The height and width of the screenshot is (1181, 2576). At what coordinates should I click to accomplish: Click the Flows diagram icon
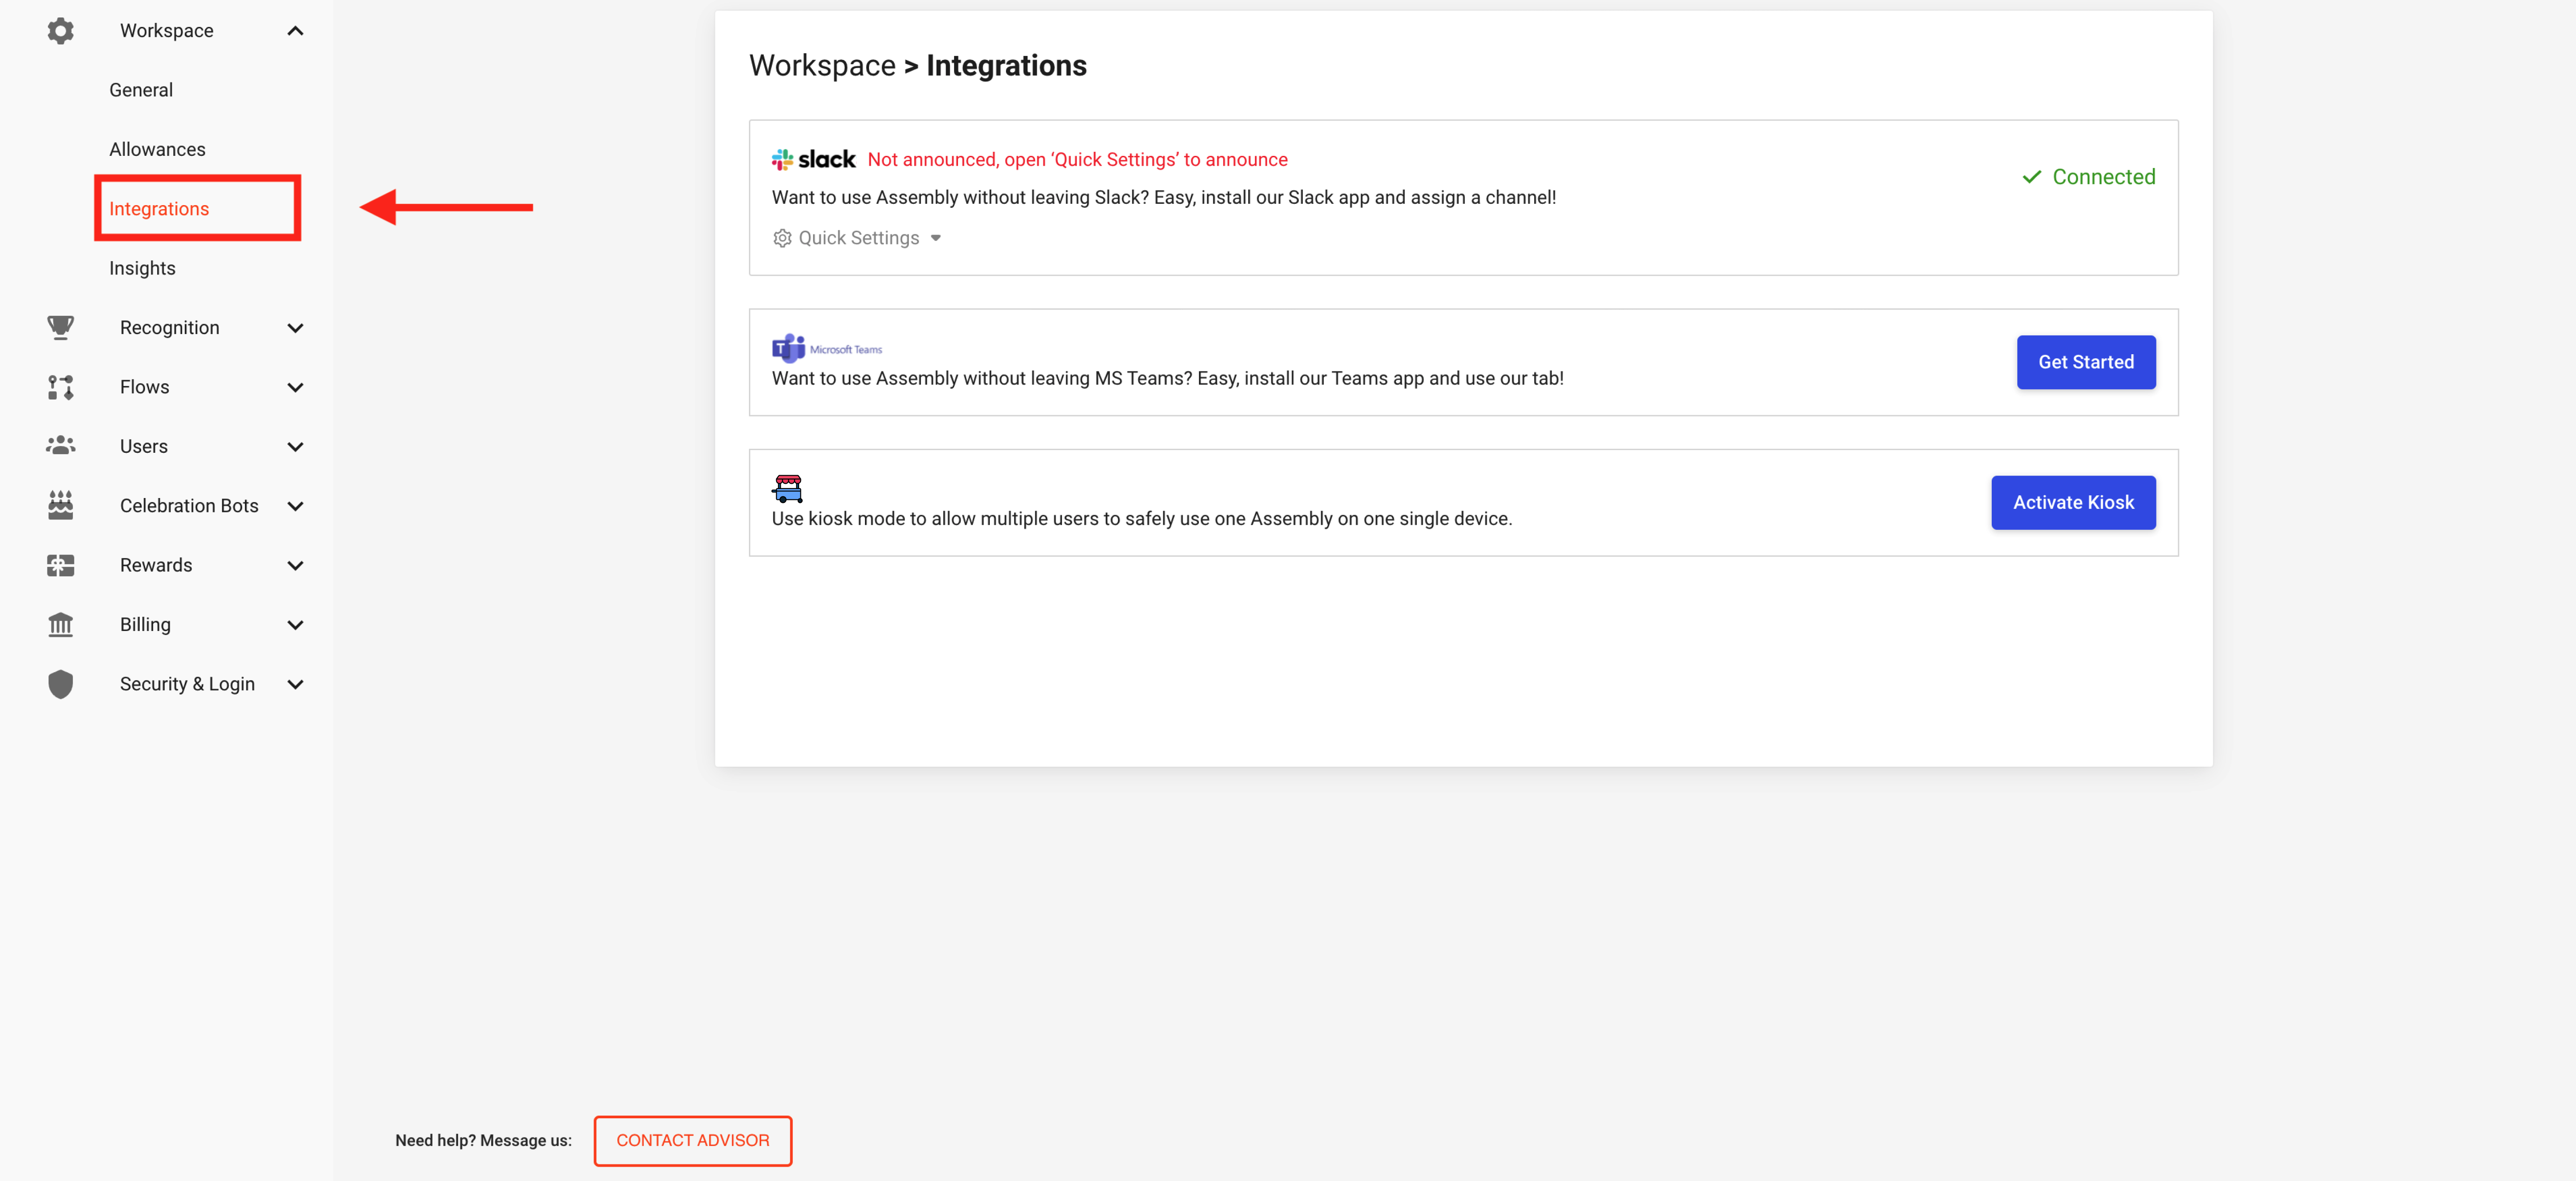coord(60,387)
